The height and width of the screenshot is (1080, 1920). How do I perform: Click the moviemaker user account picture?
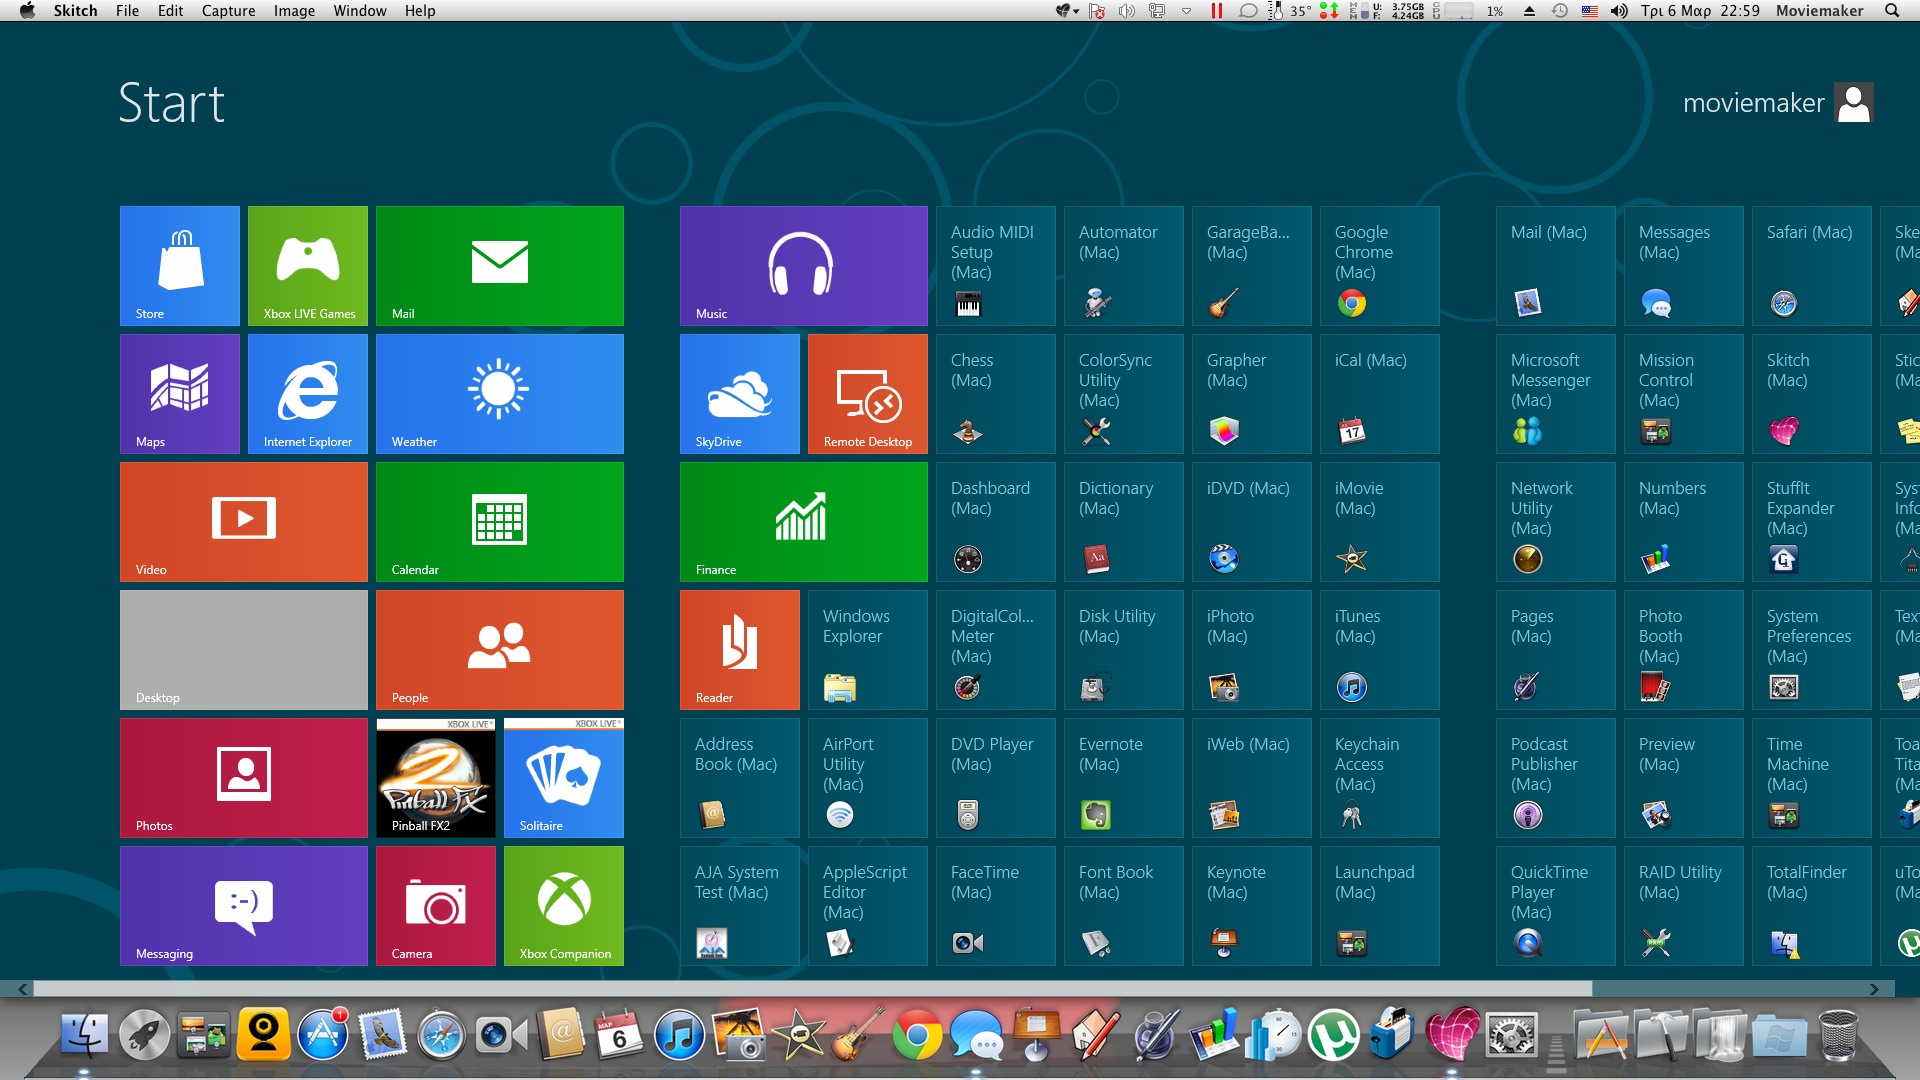(1854, 103)
